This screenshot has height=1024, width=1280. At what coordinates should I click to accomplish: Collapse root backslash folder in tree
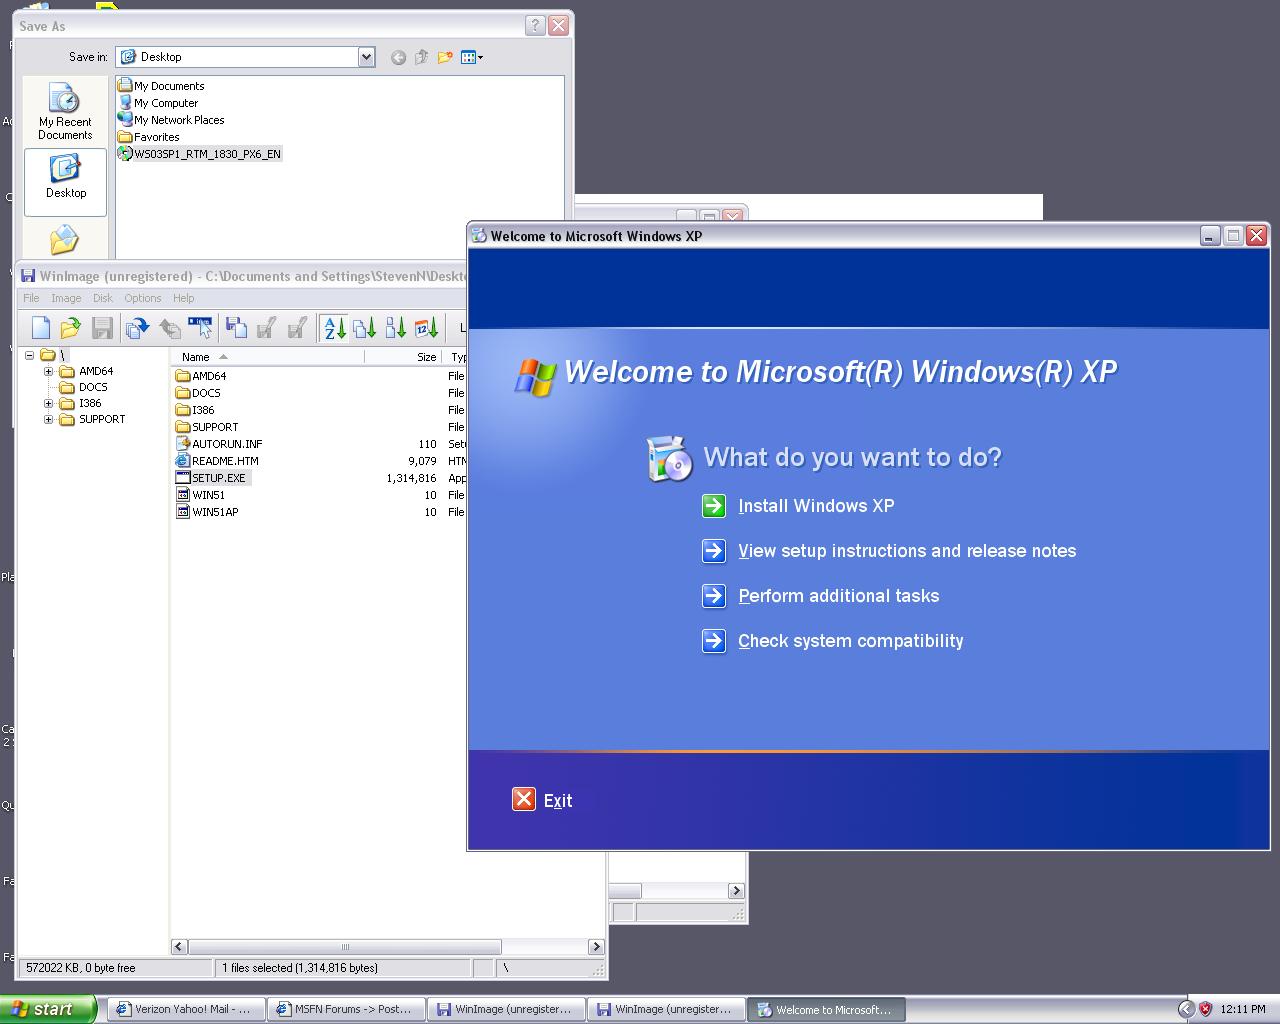[x=29, y=355]
